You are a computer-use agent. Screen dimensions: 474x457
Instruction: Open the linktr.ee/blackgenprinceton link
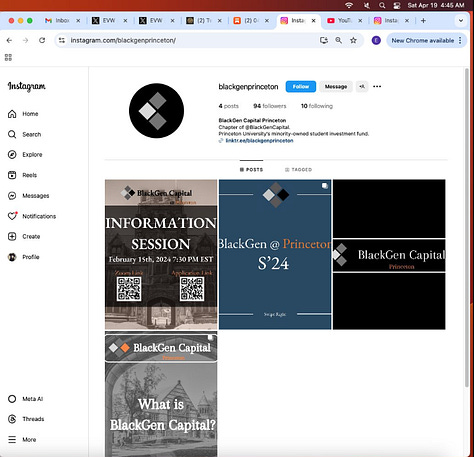[259, 141]
